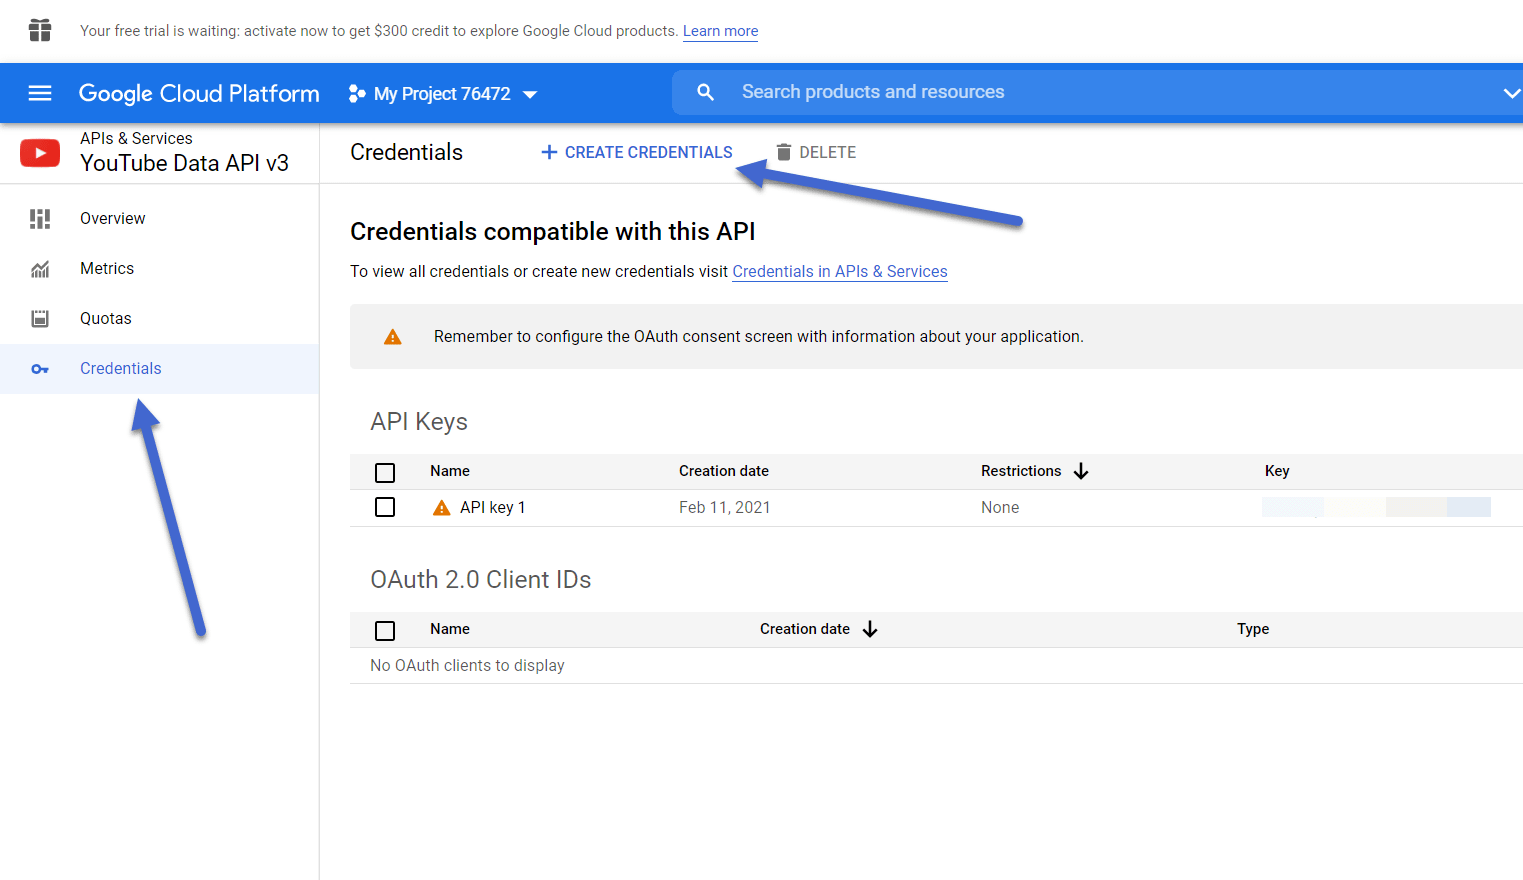Open the Metrics sidebar item
The height and width of the screenshot is (880, 1523).
[107, 269]
